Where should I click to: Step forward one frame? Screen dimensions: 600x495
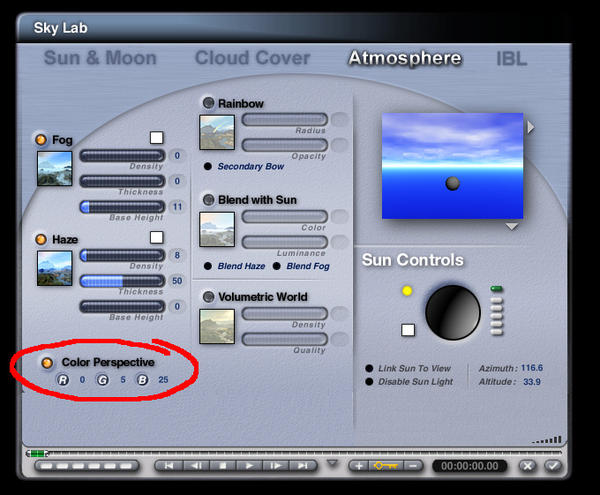pyautogui.click(x=276, y=466)
